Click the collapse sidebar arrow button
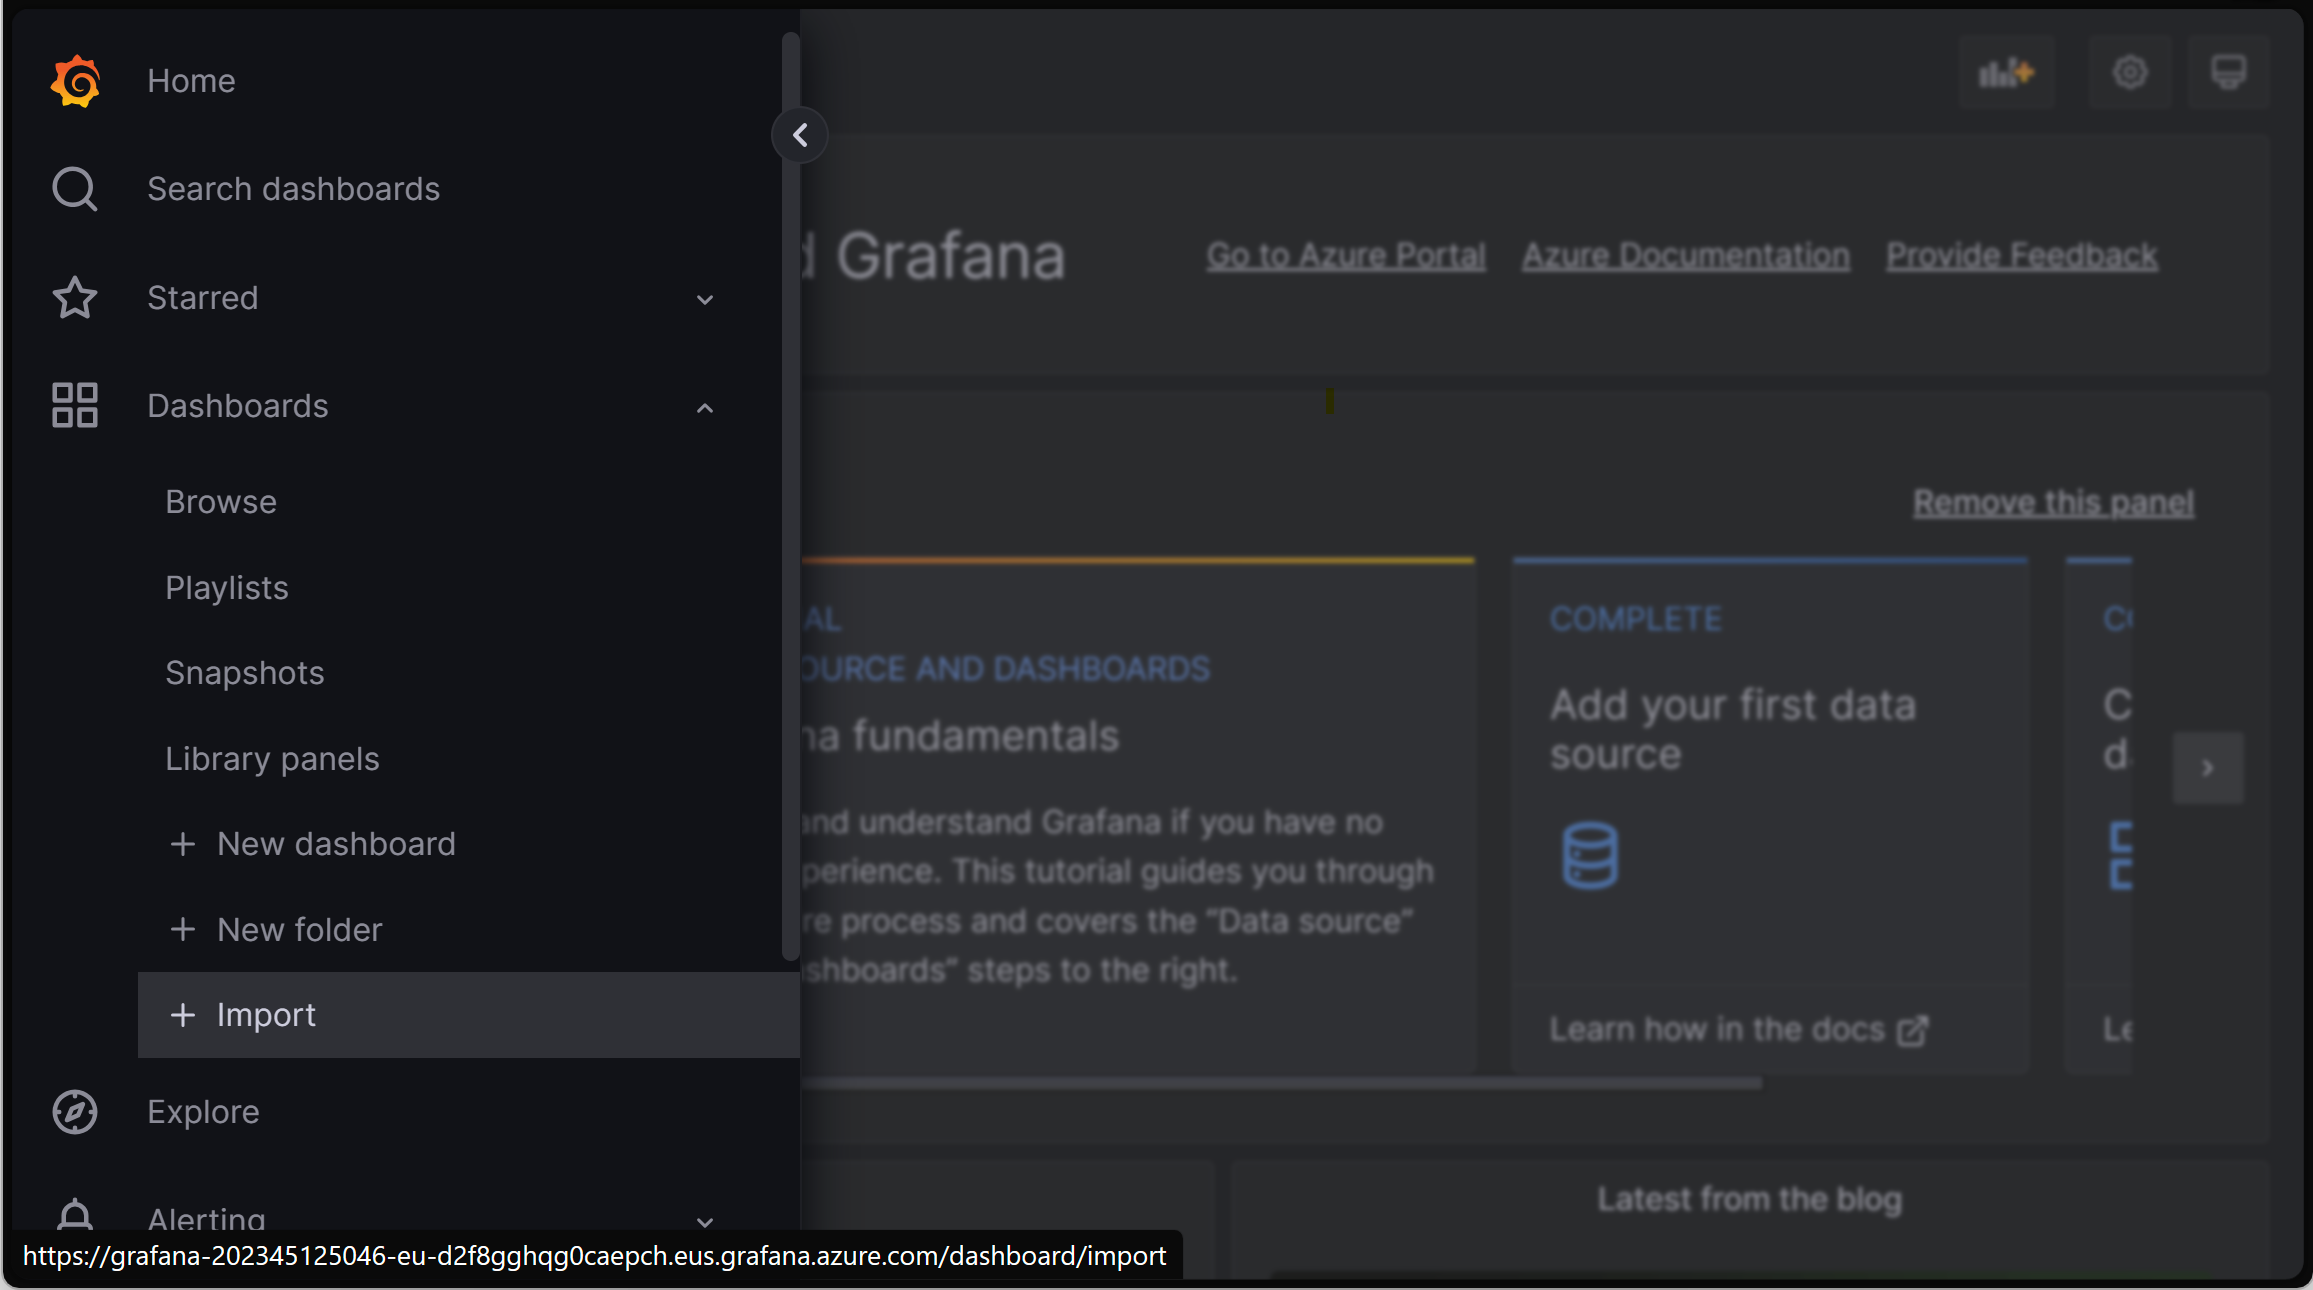This screenshot has height=1290, width=2313. point(799,135)
